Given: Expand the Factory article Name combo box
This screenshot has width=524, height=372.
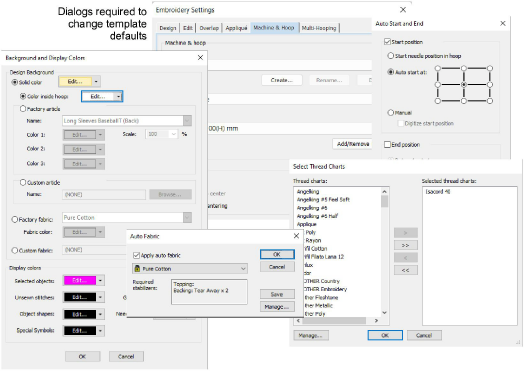Looking at the screenshot, I should [x=187, y=121].
